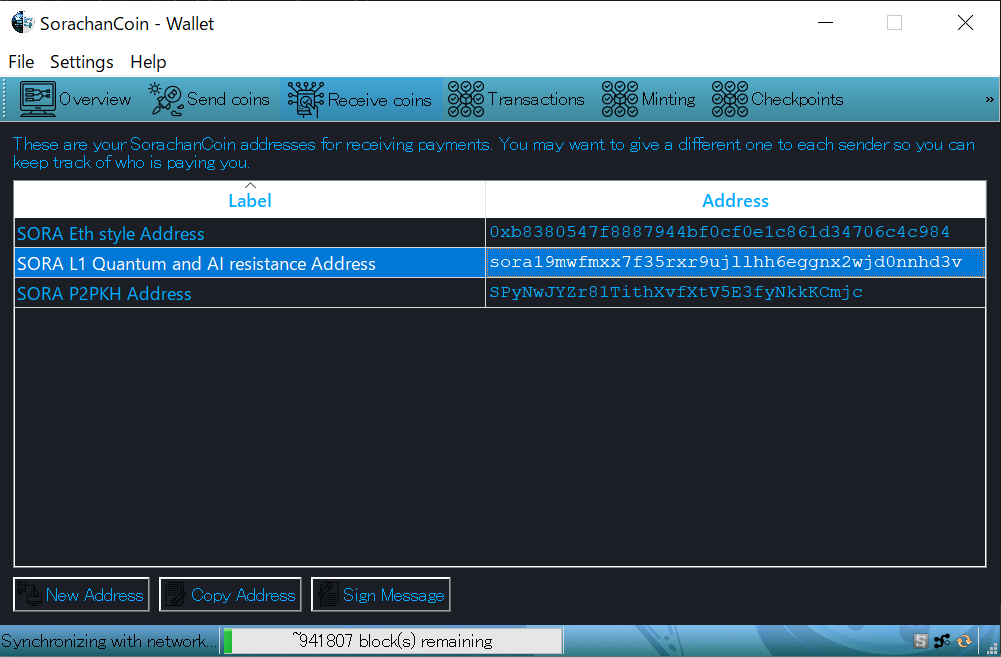Select the SORA L1 Quantum and AI resistance label
1001x658 pixels.
tap(250, 263)
